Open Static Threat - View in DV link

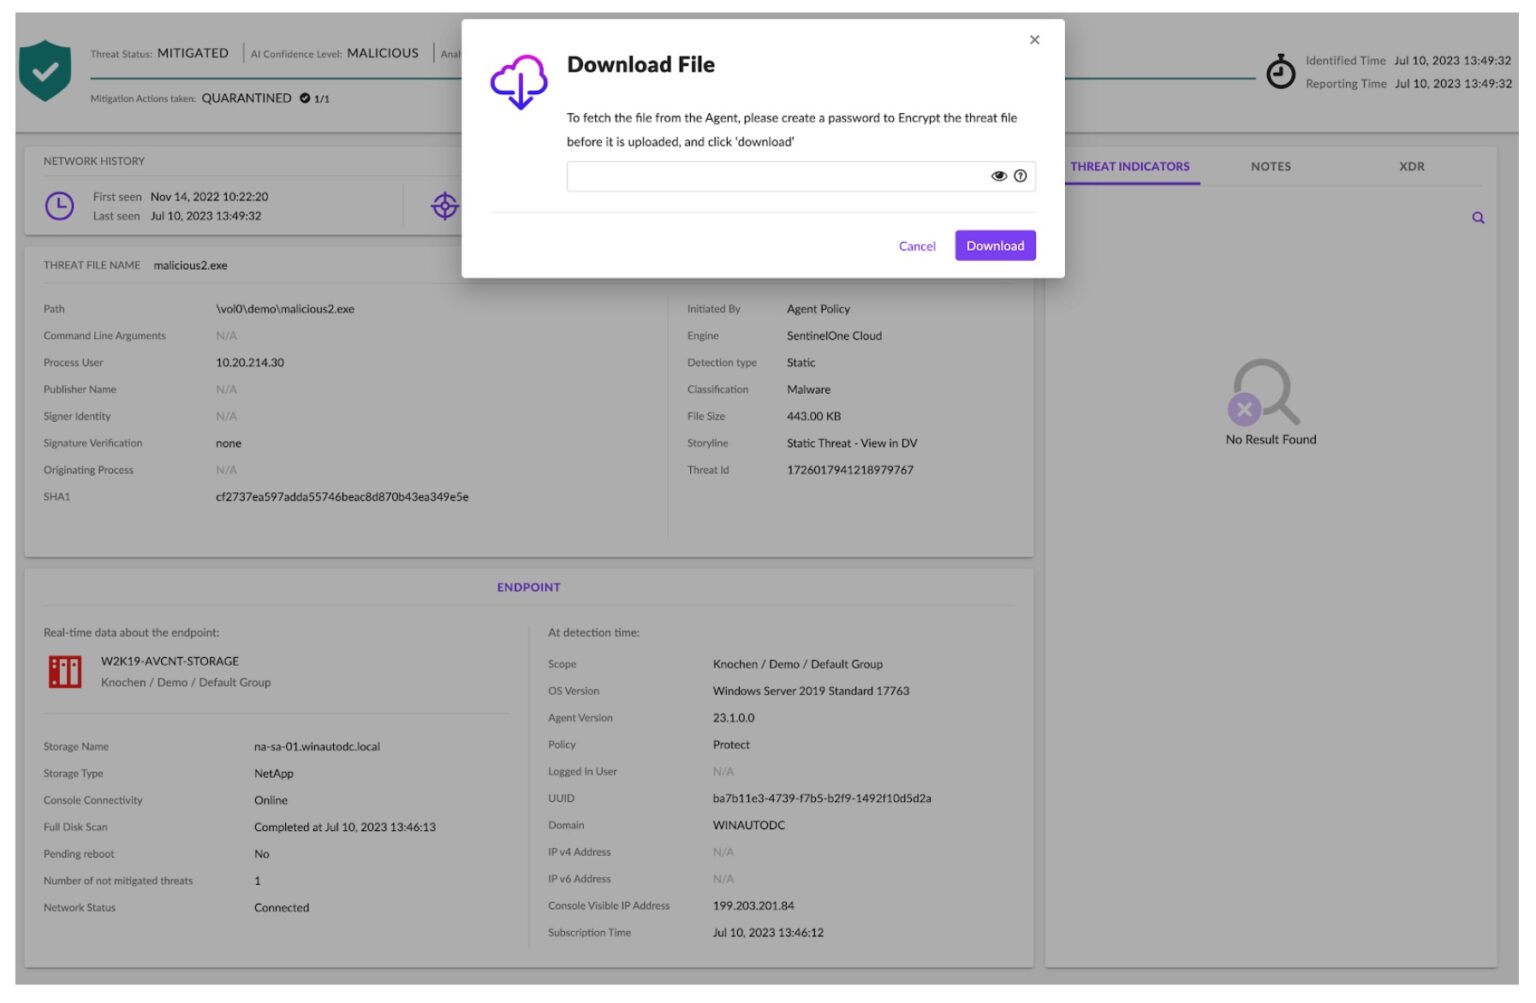coord(851,444)
